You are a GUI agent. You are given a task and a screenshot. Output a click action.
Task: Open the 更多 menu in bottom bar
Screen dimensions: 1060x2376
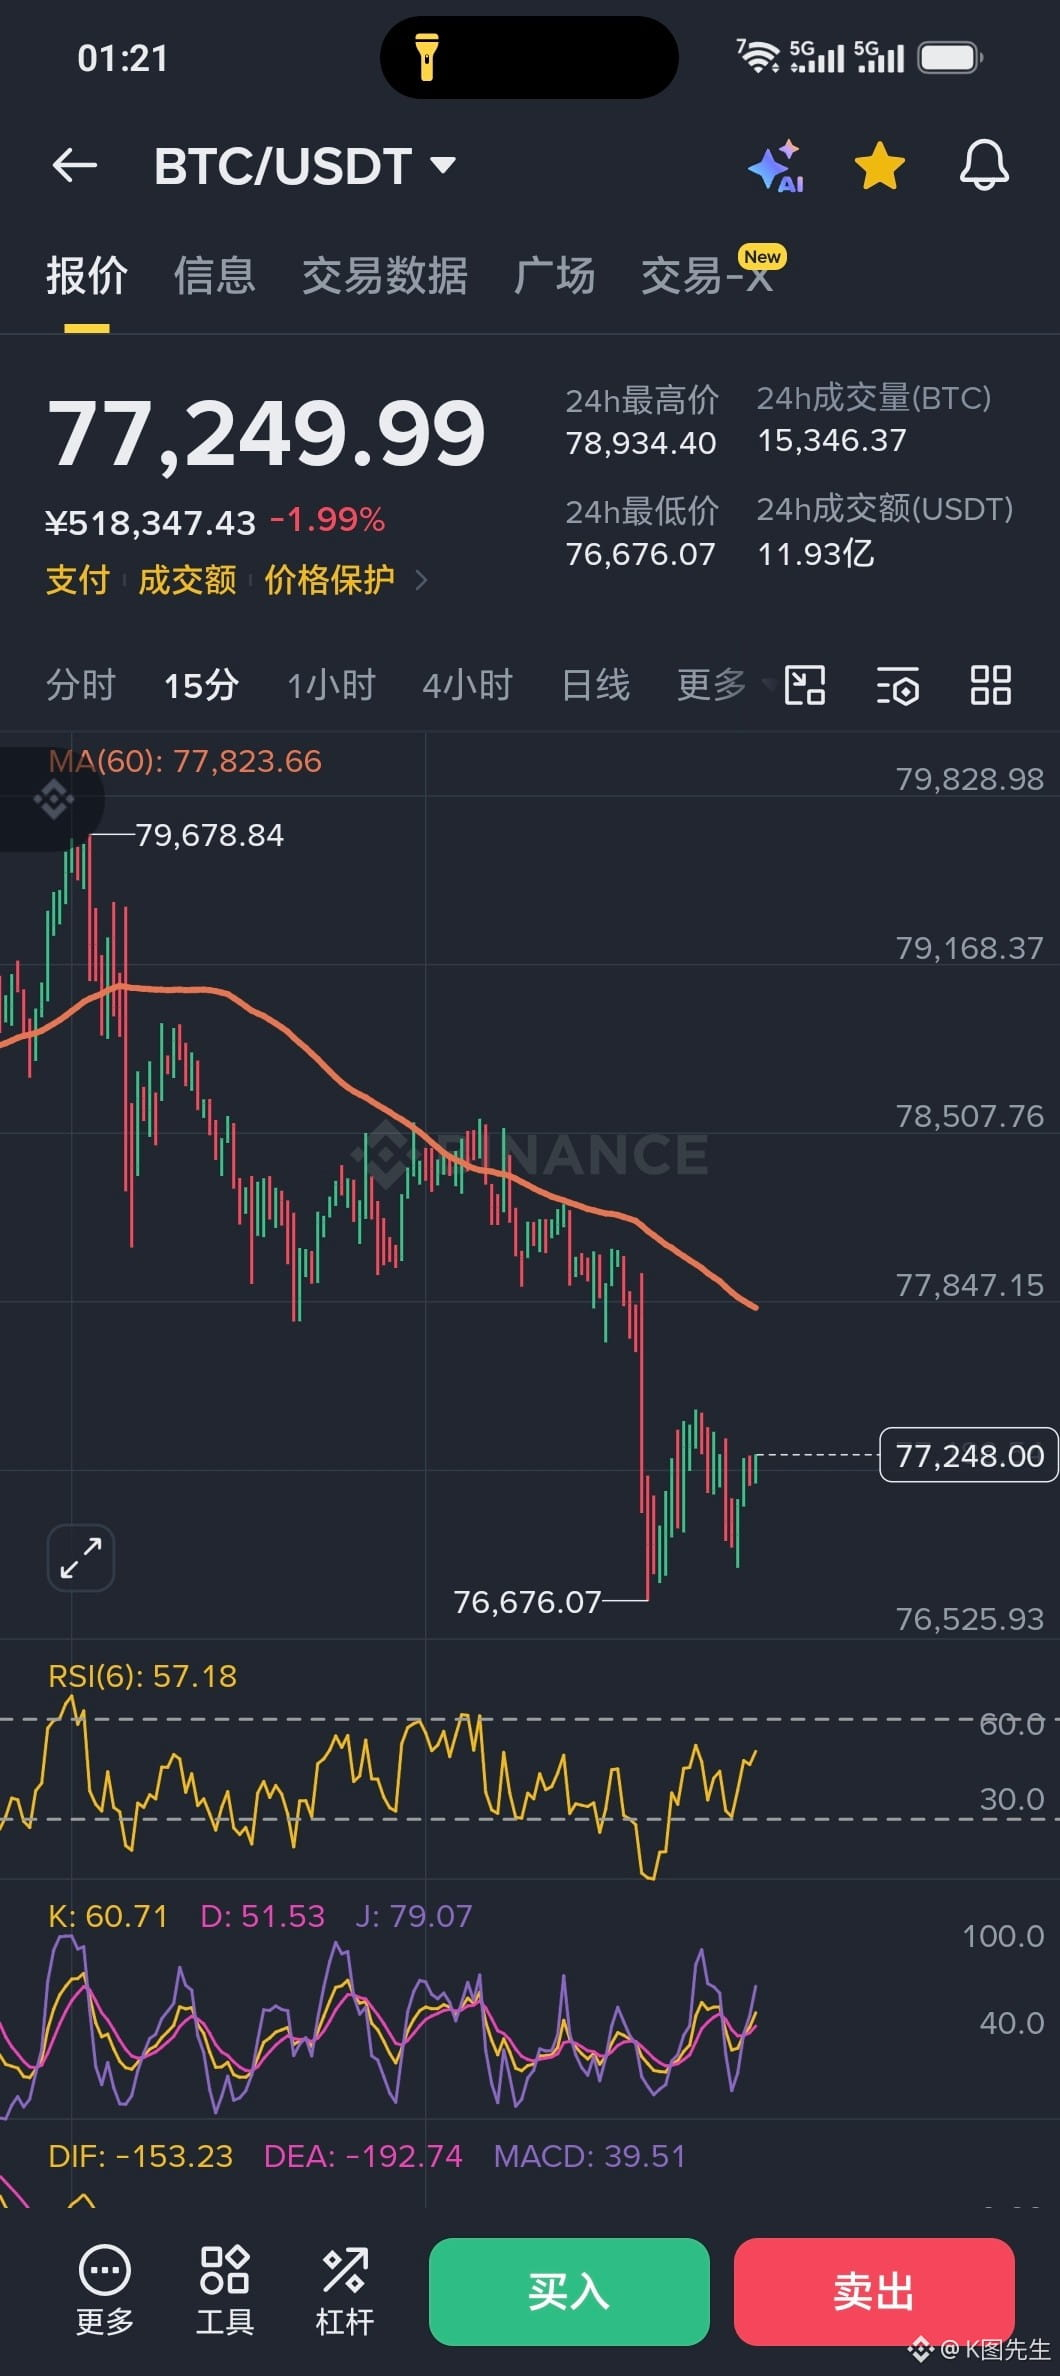click(x=105, y=2289)
